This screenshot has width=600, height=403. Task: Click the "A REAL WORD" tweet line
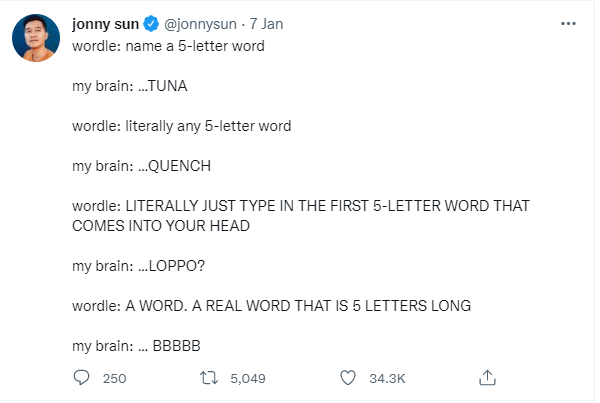(x=271, y=306)
